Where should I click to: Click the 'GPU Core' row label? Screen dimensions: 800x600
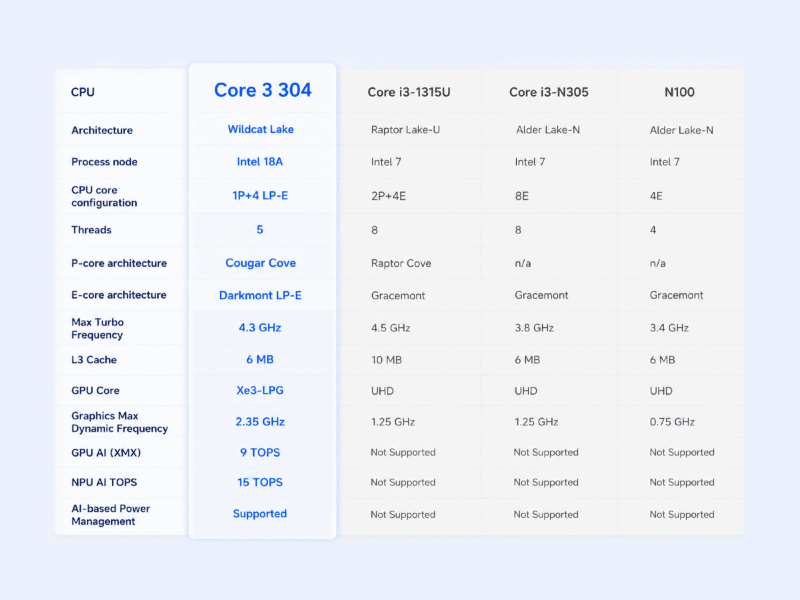[x=95, y=391]
